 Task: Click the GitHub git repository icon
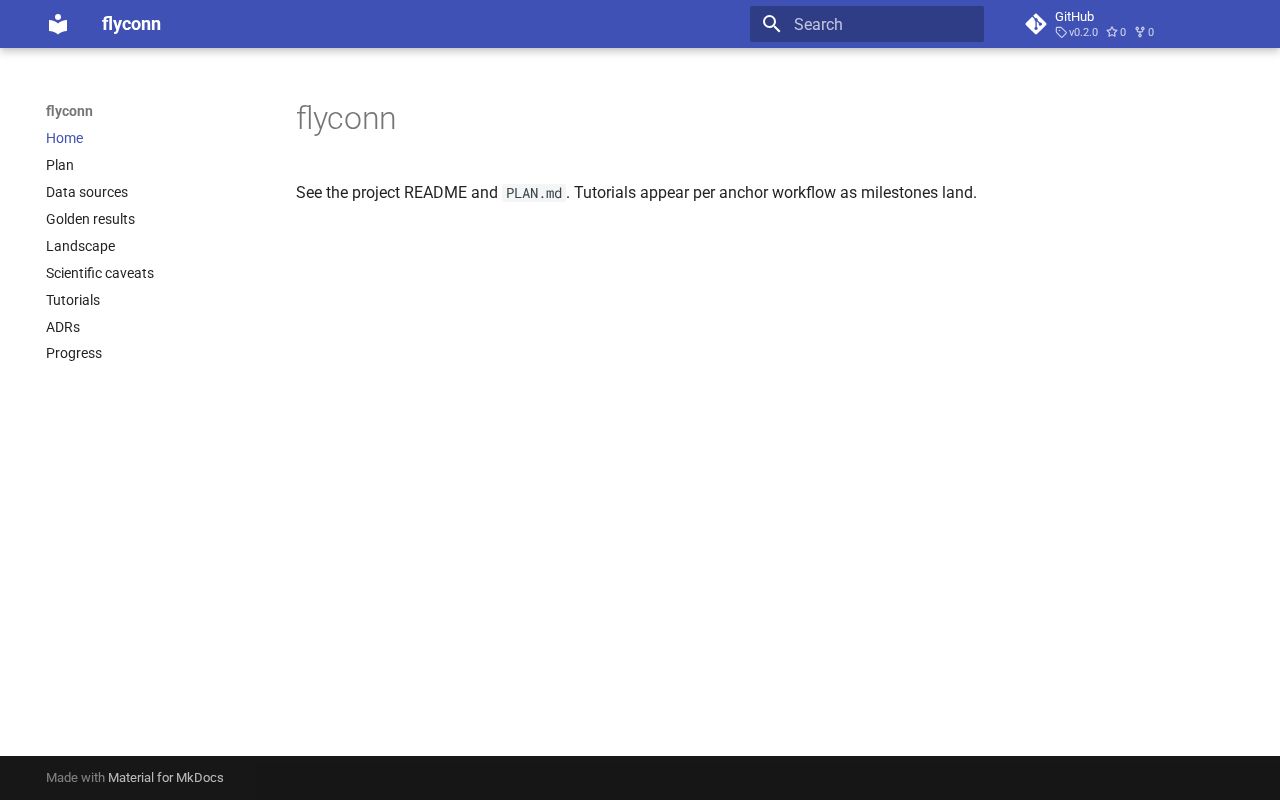pos(1036,24)
